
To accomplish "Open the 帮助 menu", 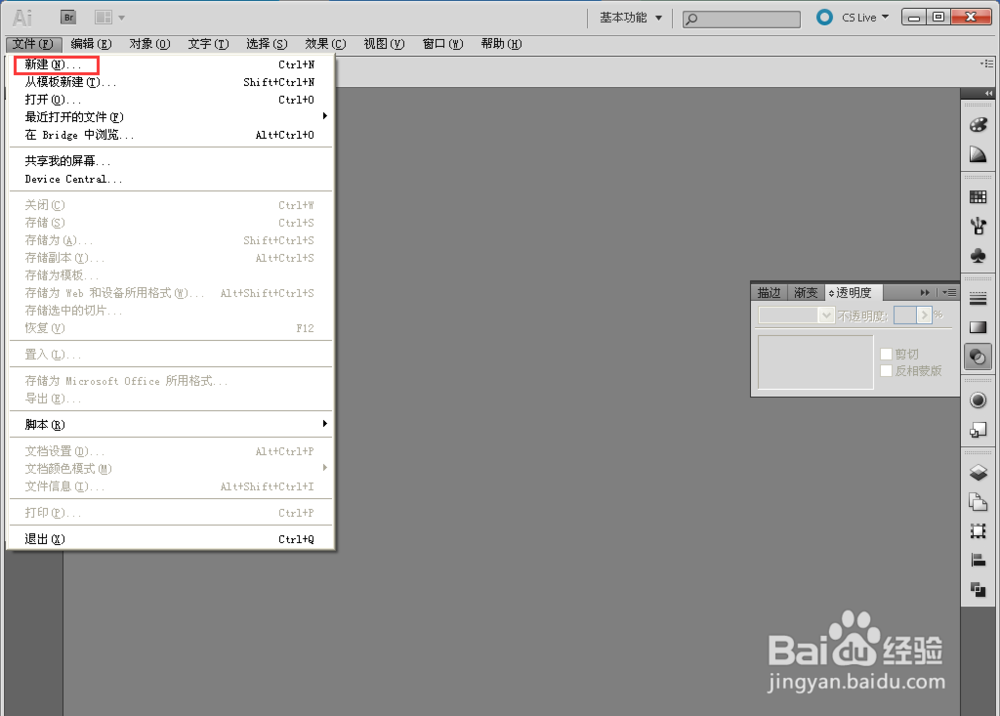I will [x=501, y=44].
